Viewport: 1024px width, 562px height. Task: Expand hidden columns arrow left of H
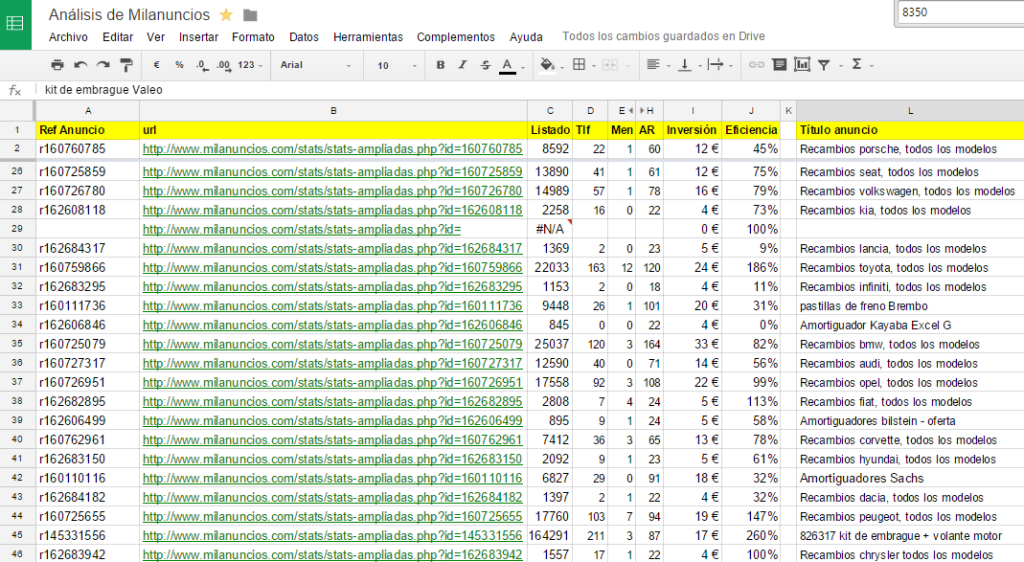click(x=642, y=111)
